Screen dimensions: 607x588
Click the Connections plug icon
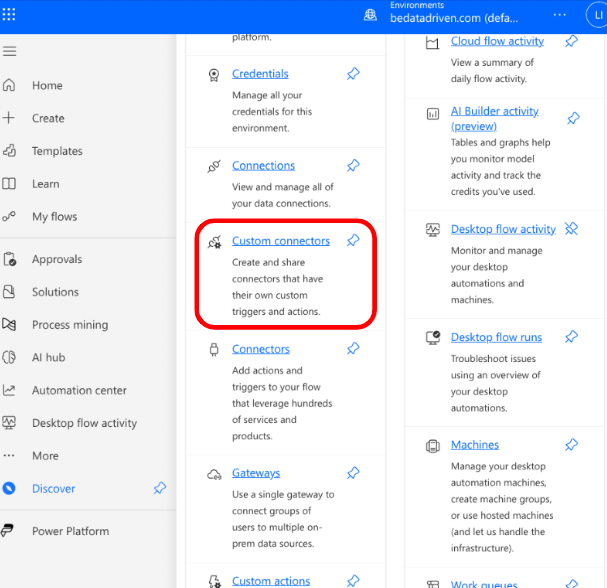pyautogui.click(x=214, y=166)
